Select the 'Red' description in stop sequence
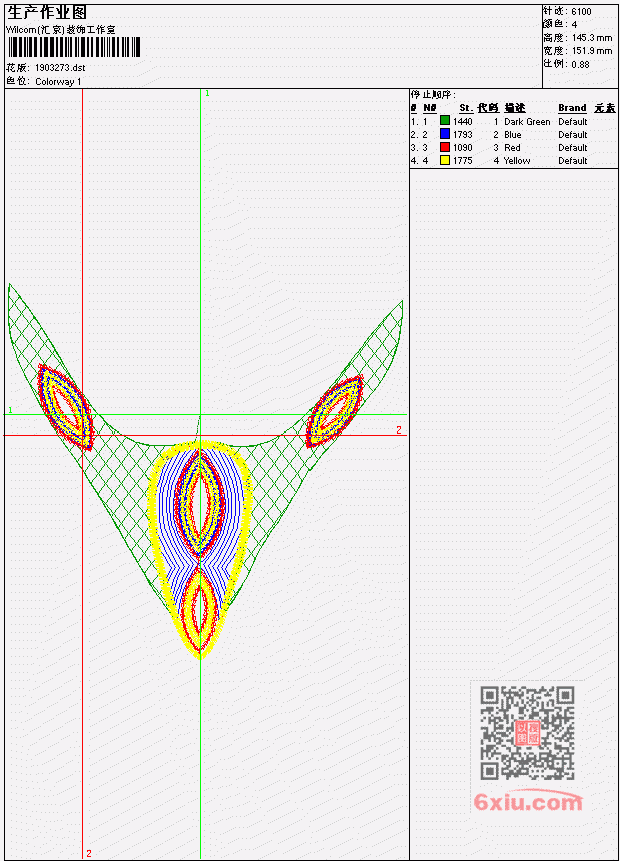620x861 pixels. 512,148
